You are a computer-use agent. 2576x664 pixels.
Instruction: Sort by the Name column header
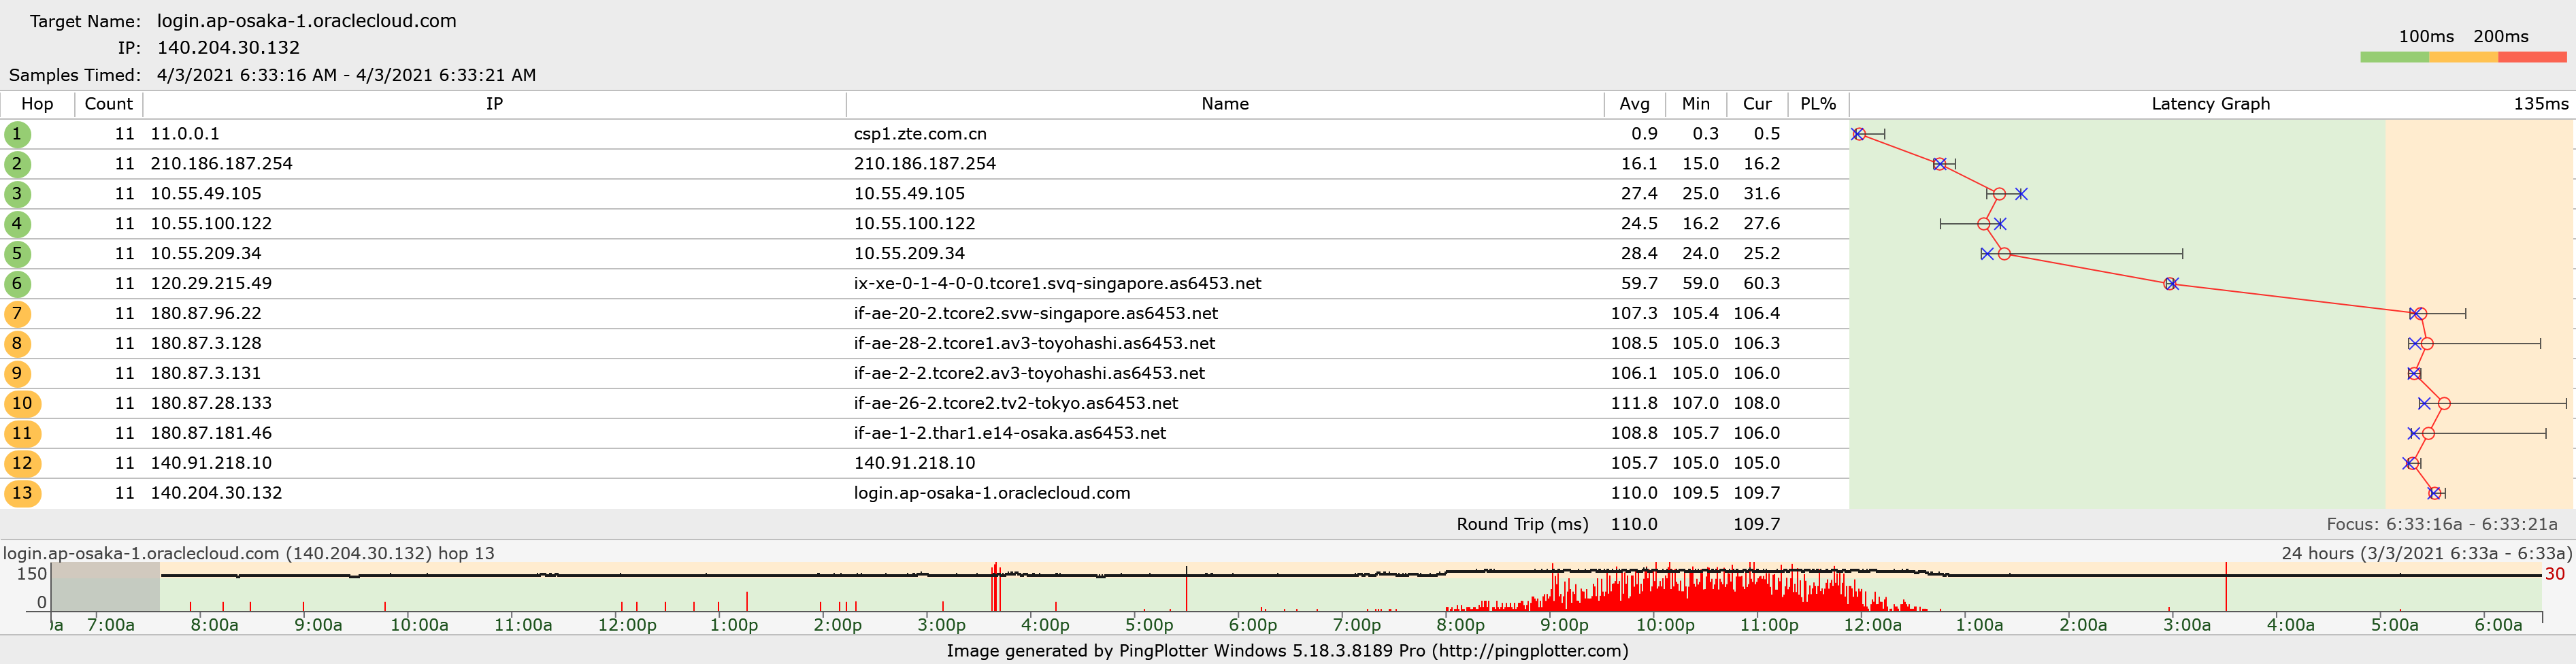(1224, 104)
